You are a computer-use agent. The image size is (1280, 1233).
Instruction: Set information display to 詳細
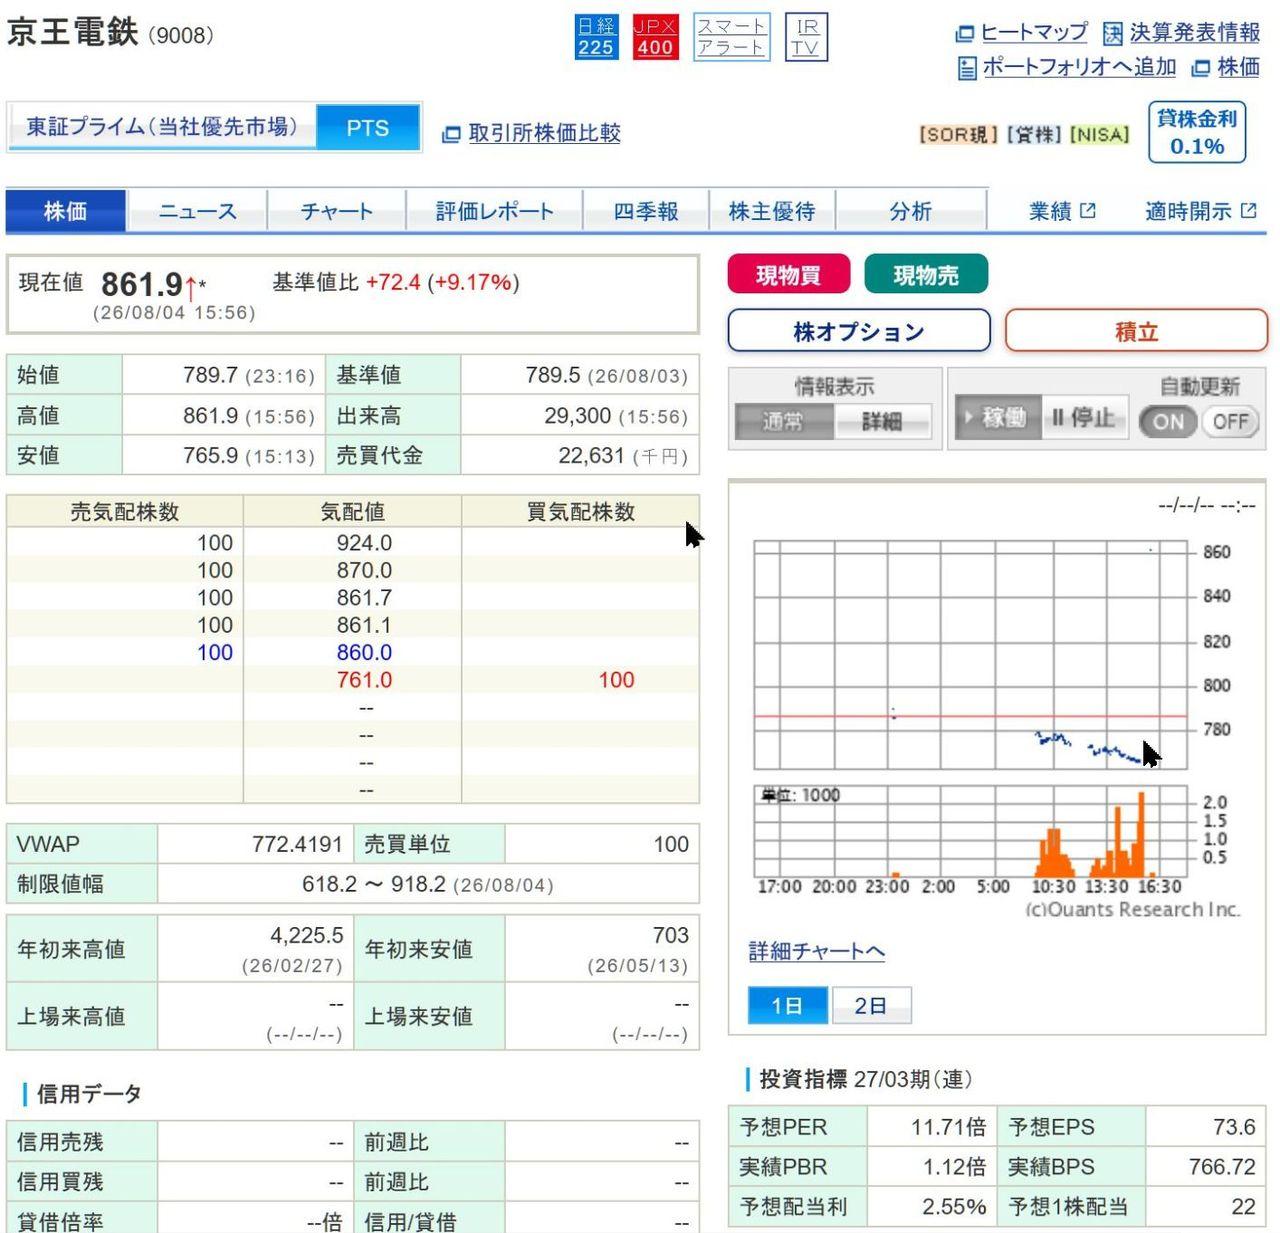coord(882,421)
